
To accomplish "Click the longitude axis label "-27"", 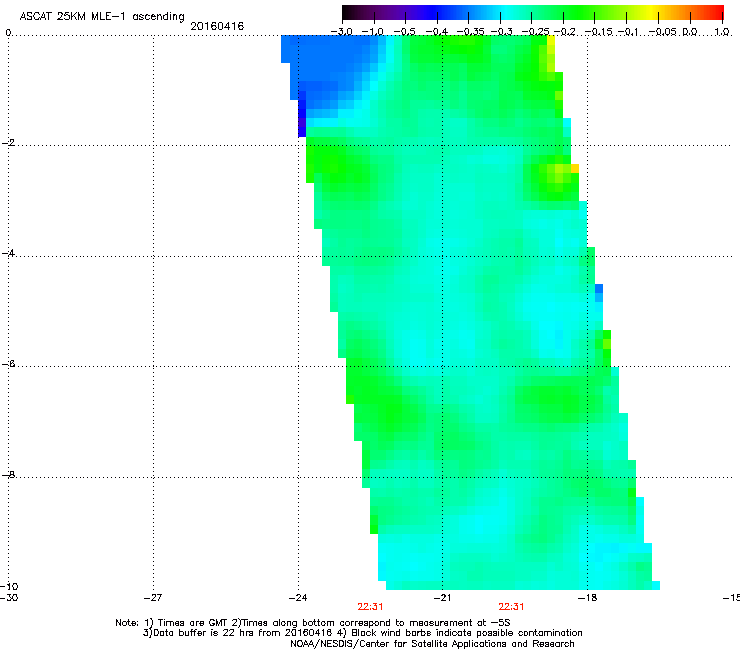I will (x=153, y=598).
